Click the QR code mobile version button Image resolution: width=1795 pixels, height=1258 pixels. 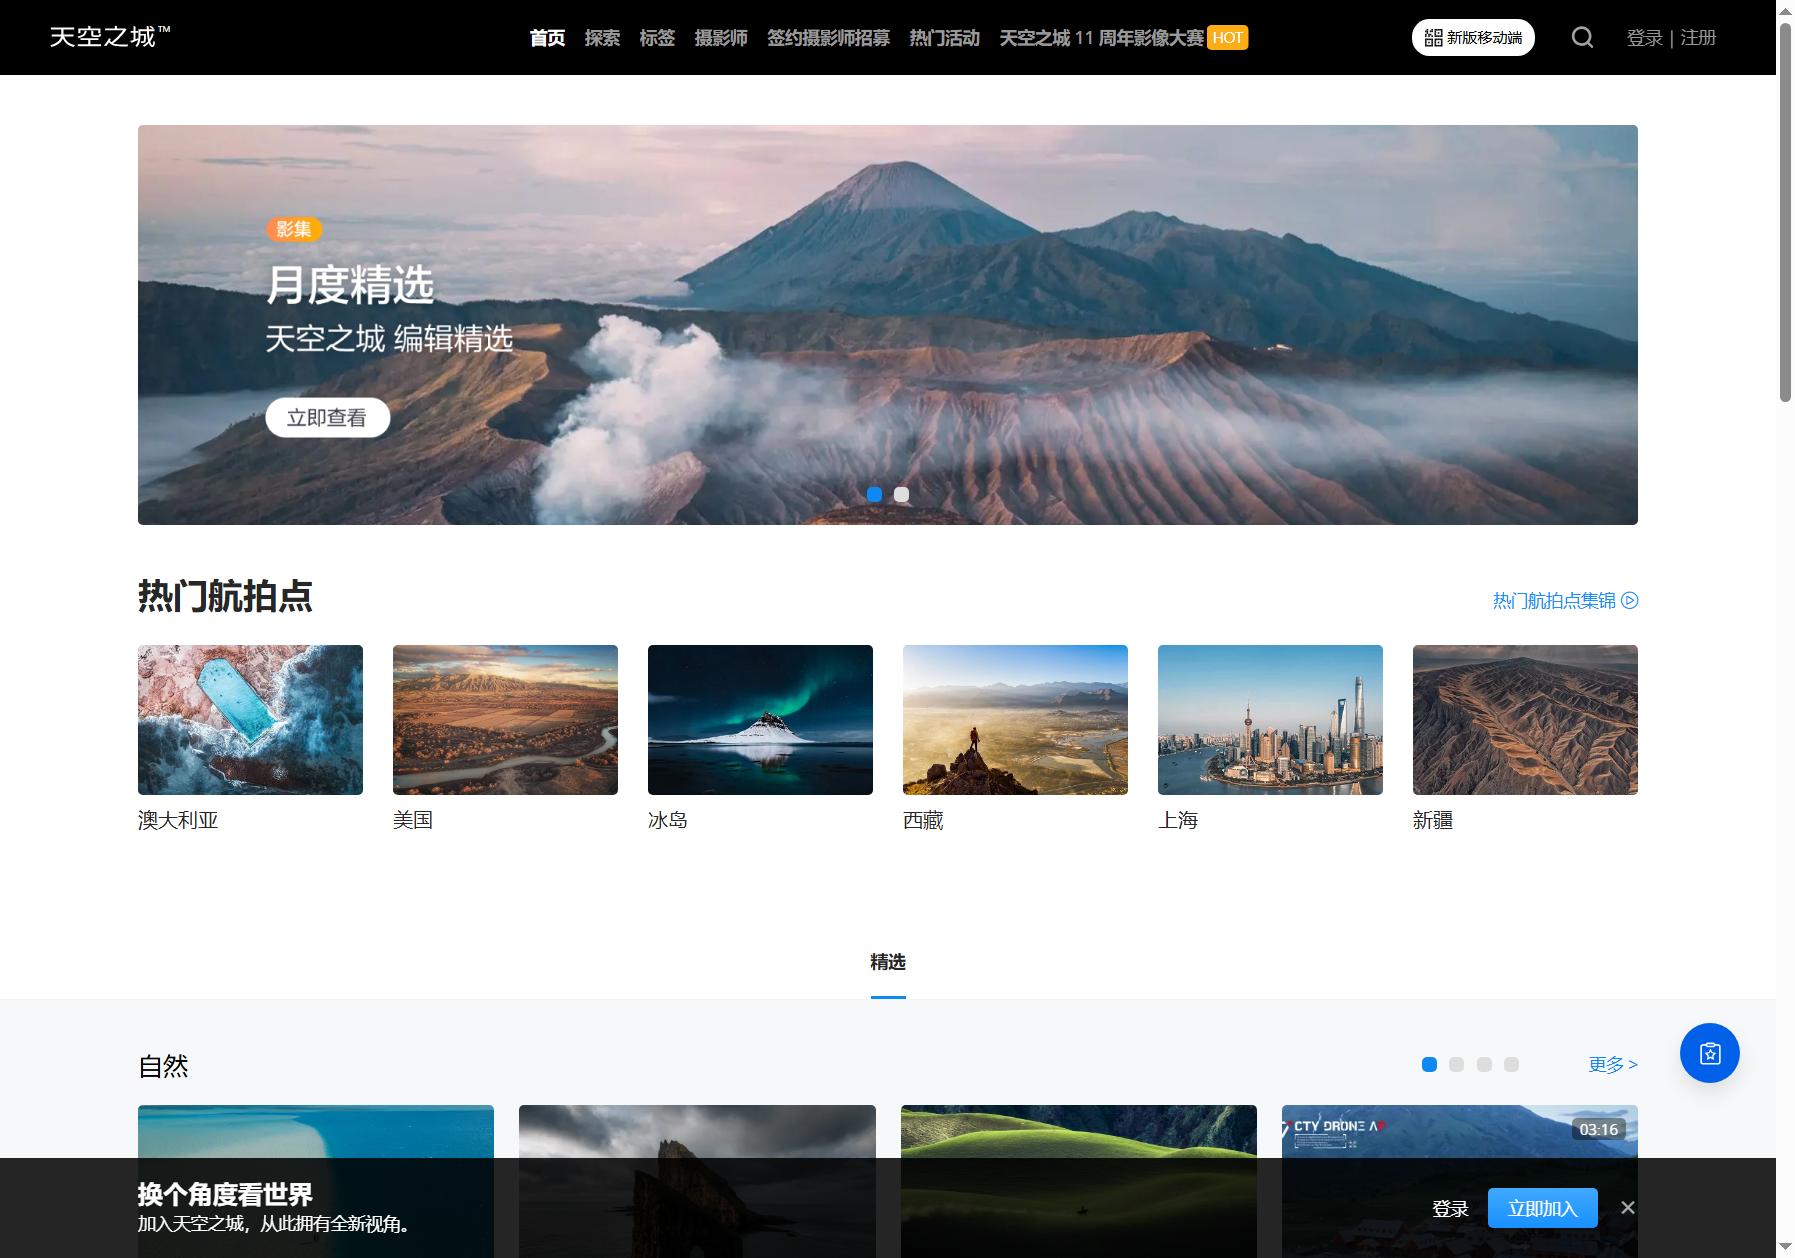coord(1473,38)
